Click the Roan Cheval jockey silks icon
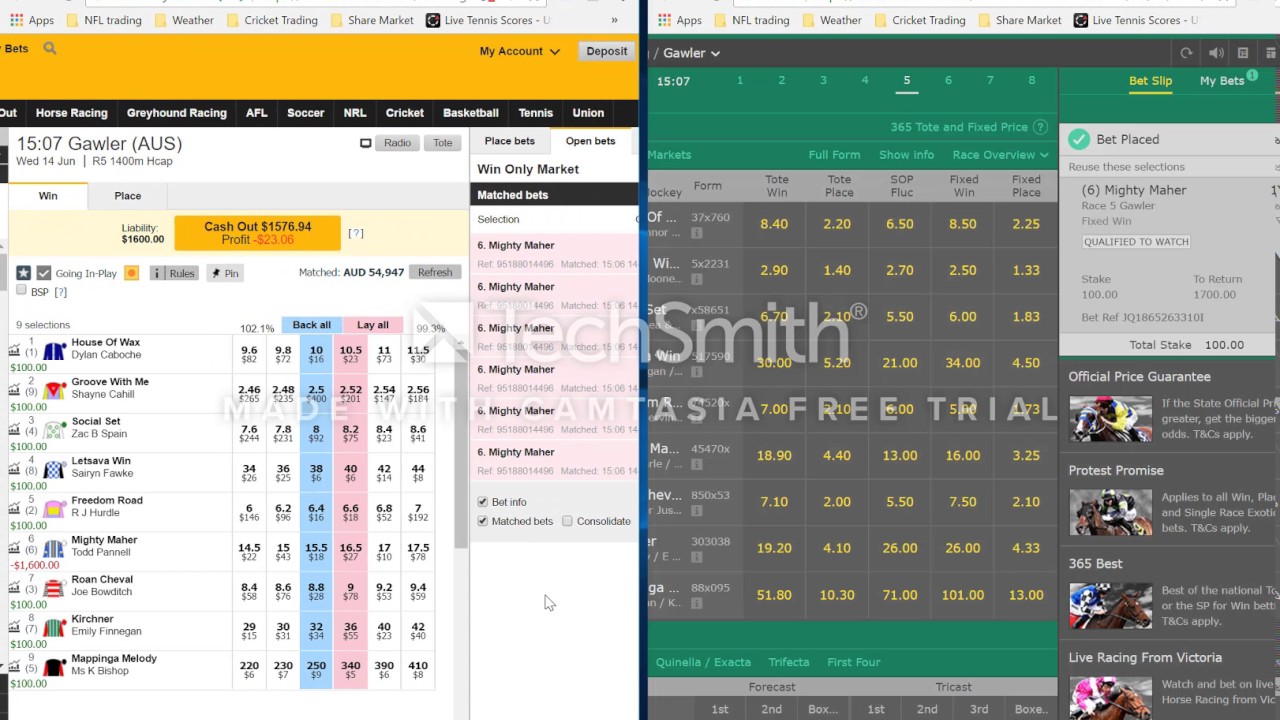The width and height of the screenshot is (1280, 720). click(x=54, y=587)
